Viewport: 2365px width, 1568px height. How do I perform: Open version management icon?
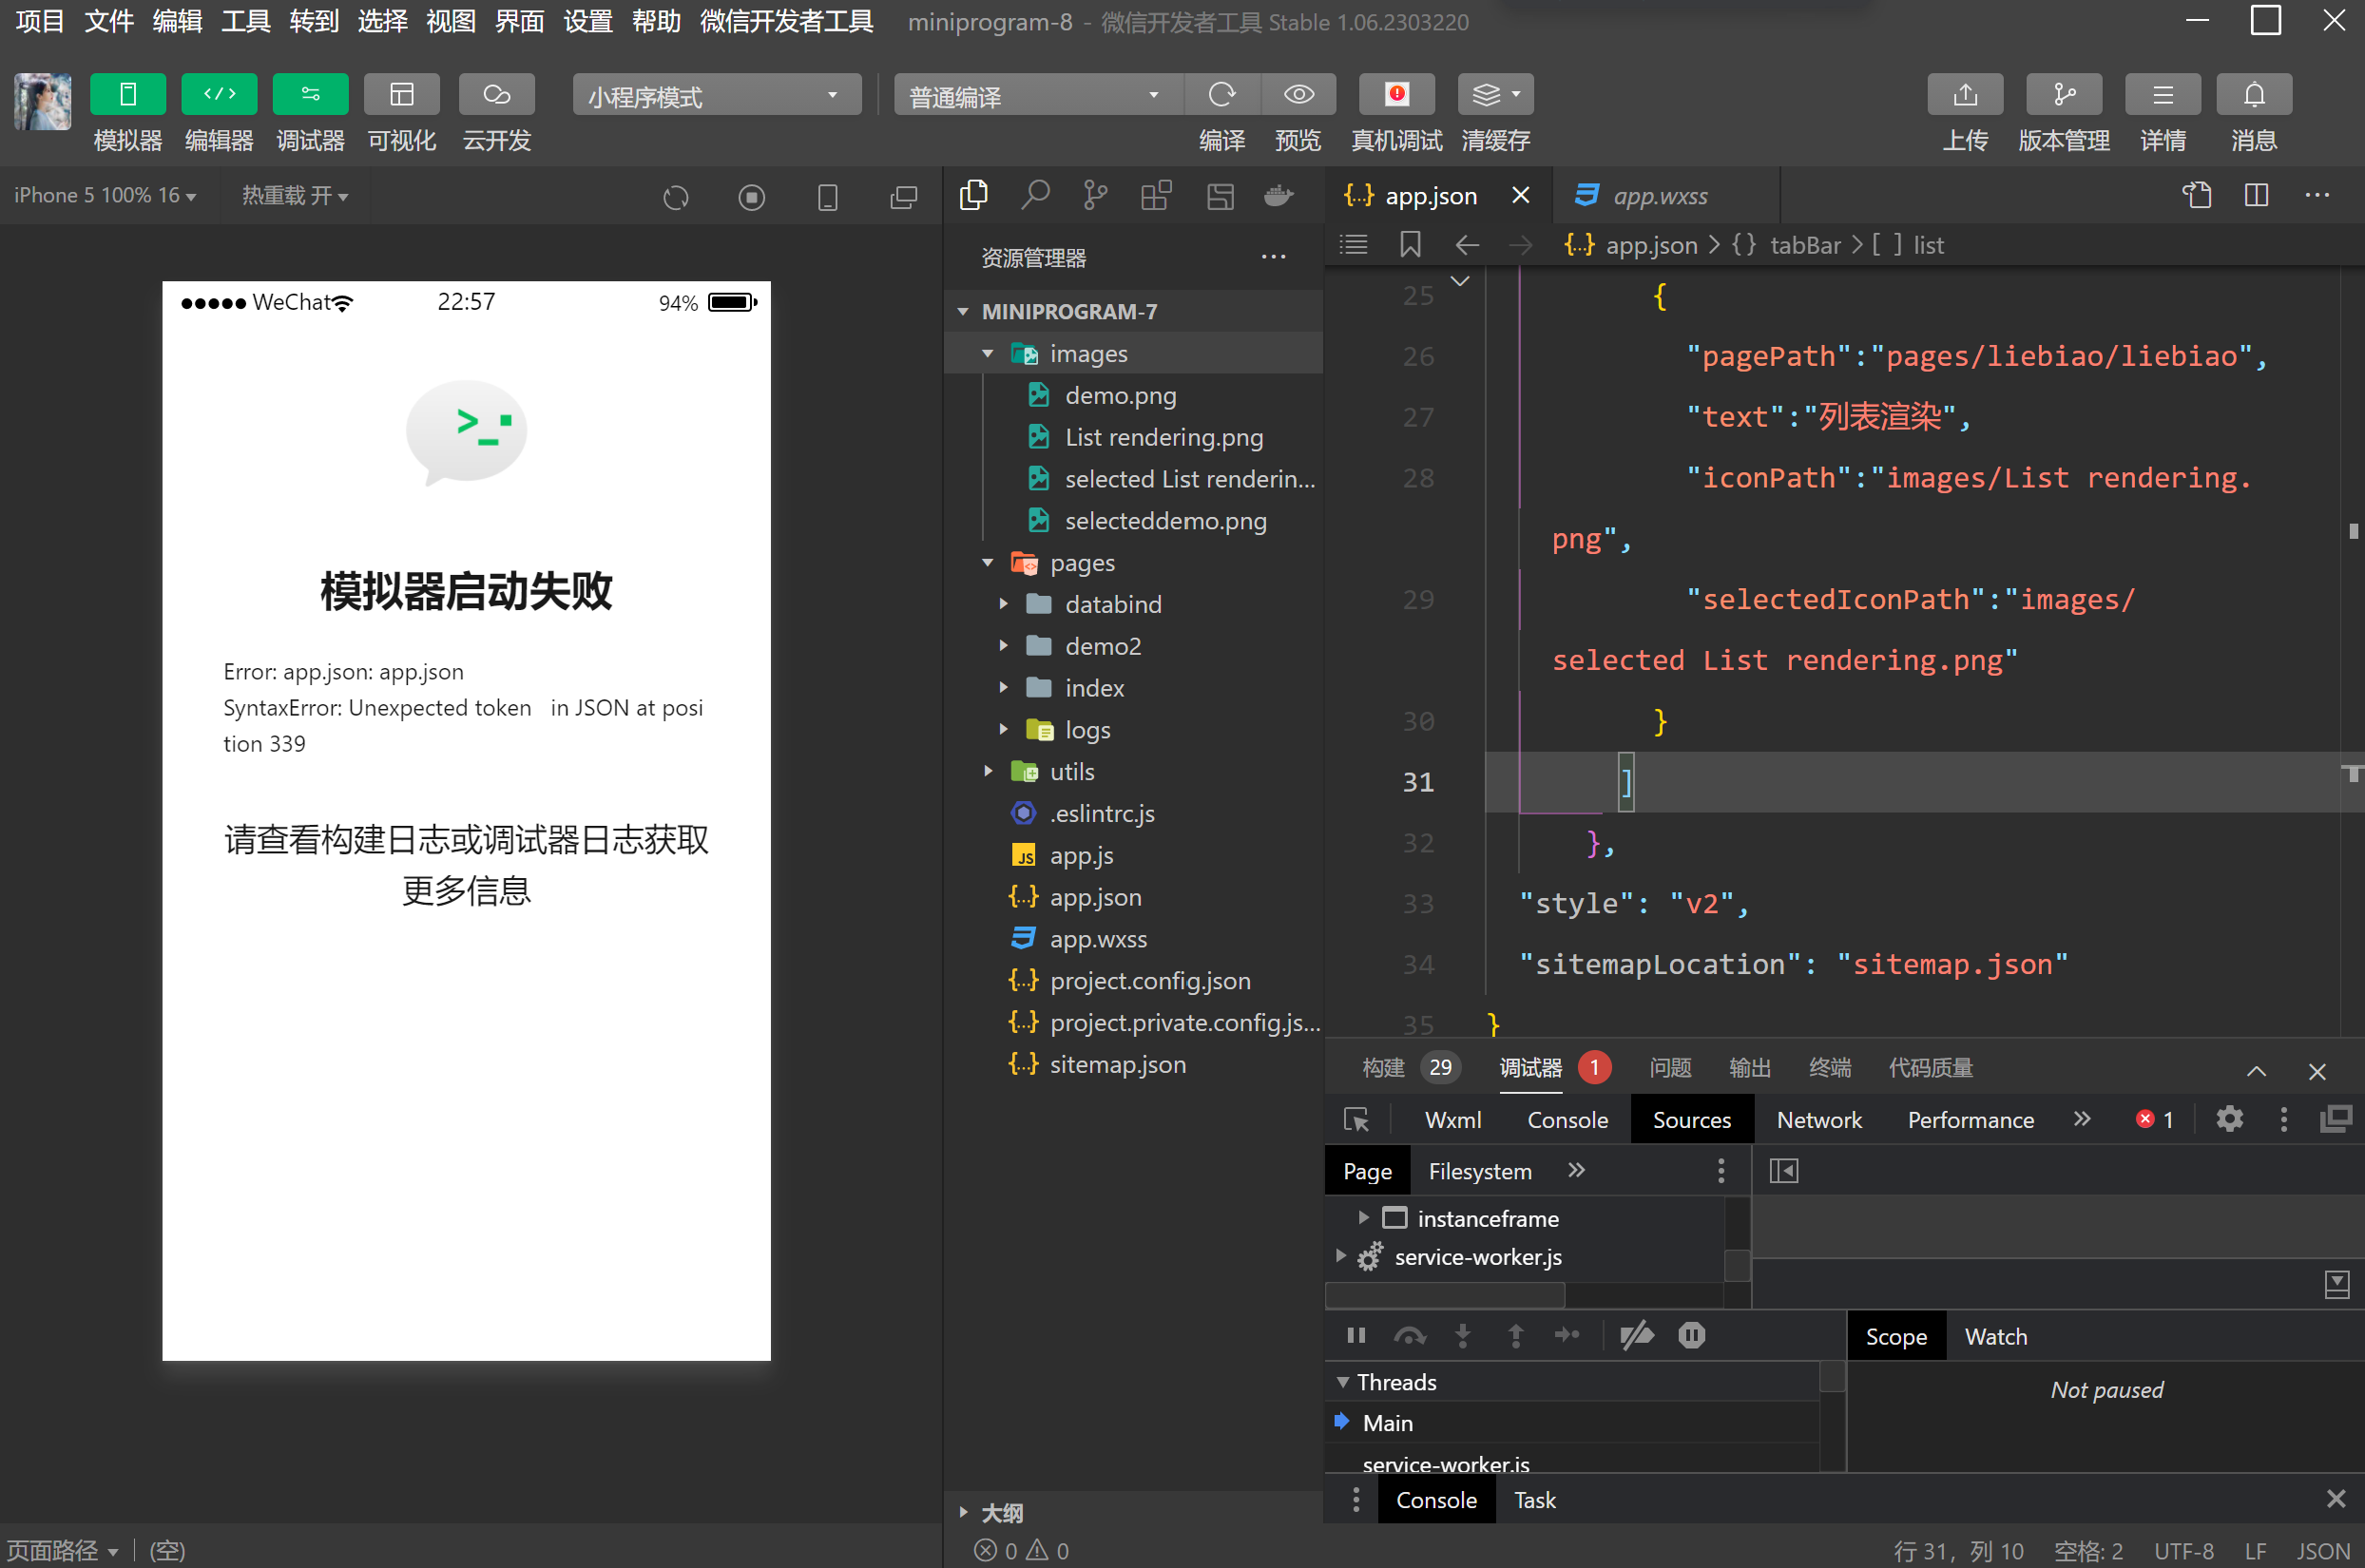click(x=2063, y=95)
